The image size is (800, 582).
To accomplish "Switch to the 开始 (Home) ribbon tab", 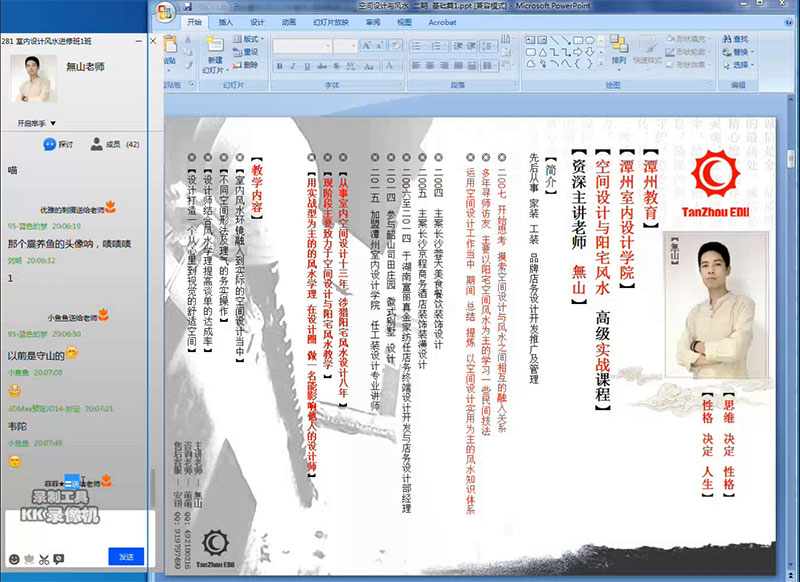I will (194, 22).
